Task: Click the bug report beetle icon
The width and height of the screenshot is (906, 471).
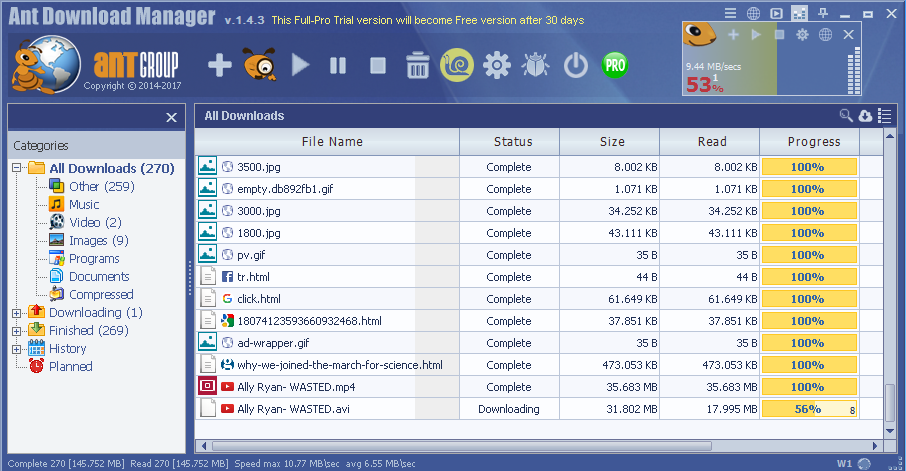Action: [x=536, y=65]
